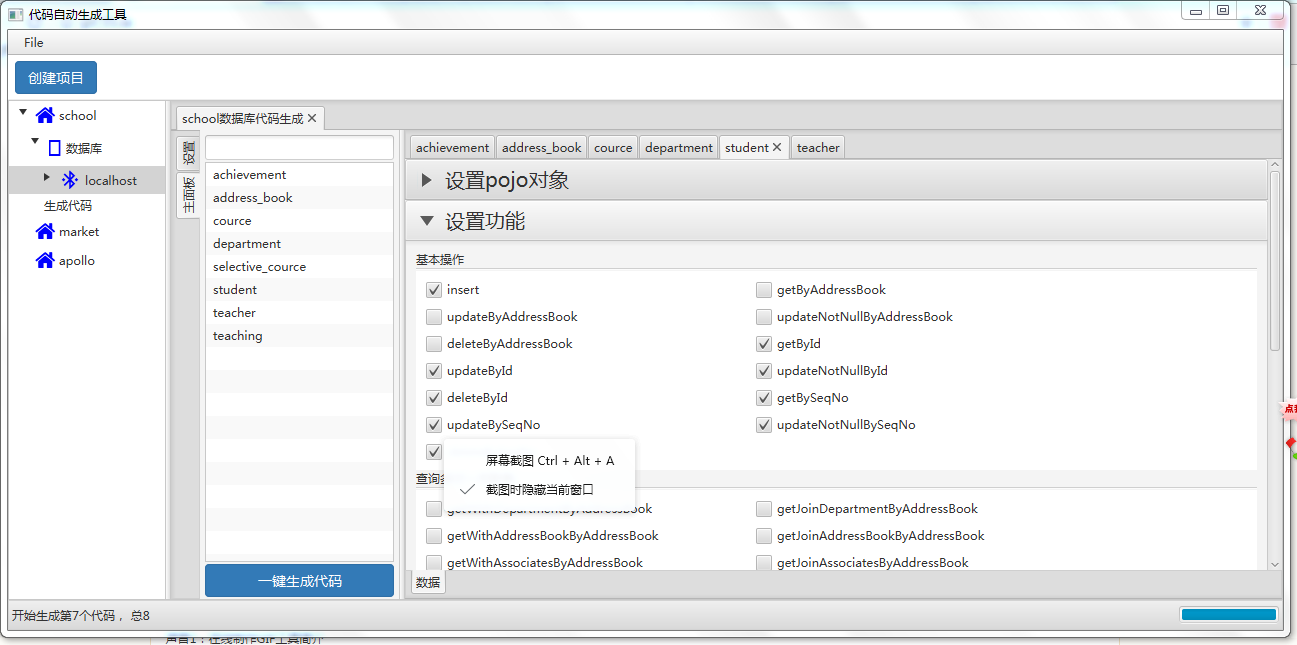Check deleteByAddressBook option
Viewport: 1297px width, 645px height.
pos(434,344)
